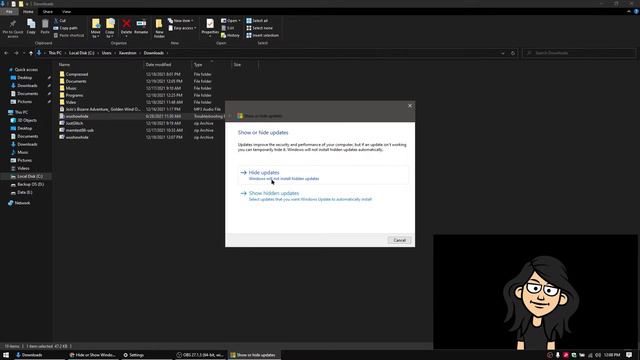The image size is (640, 360).
Task: Select JoJo's Bizarre Adventure MP3 file
Action: (x=102, y=109)
